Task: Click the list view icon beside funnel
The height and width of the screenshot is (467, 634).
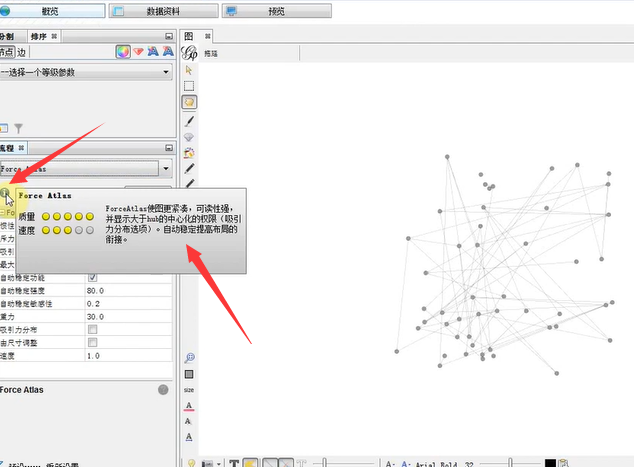Action: click(4, 129)
